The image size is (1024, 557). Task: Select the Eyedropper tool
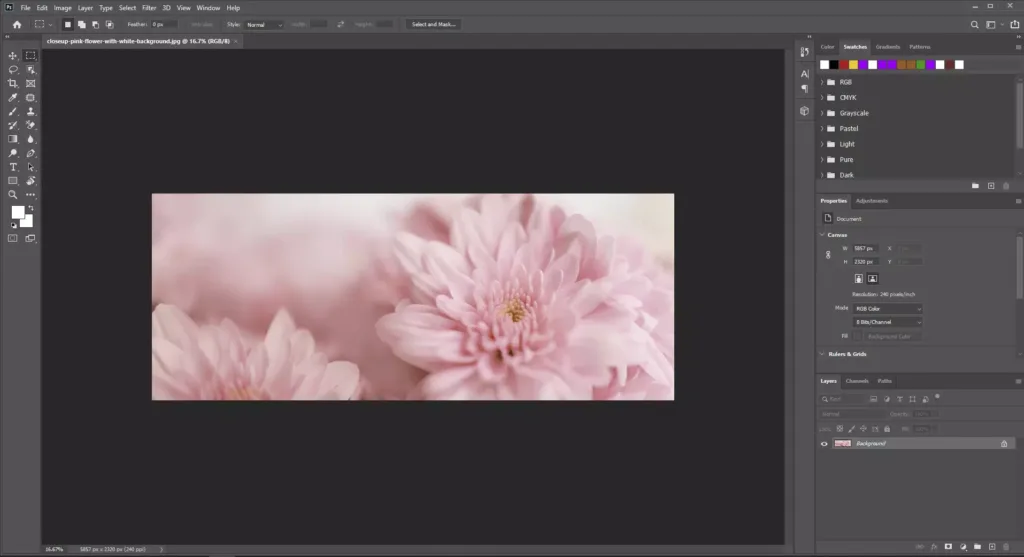pyautogui.click(x=12, y=97)
